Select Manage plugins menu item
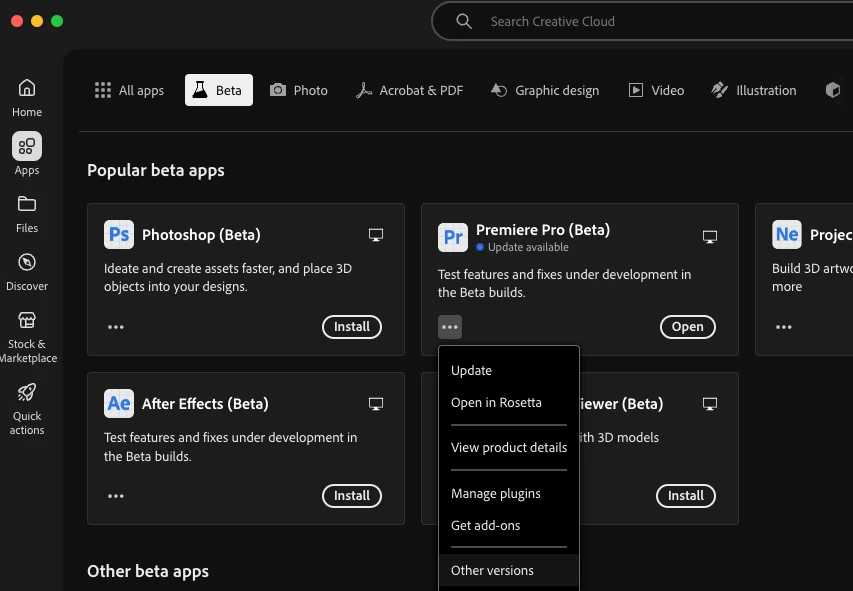 509,494
